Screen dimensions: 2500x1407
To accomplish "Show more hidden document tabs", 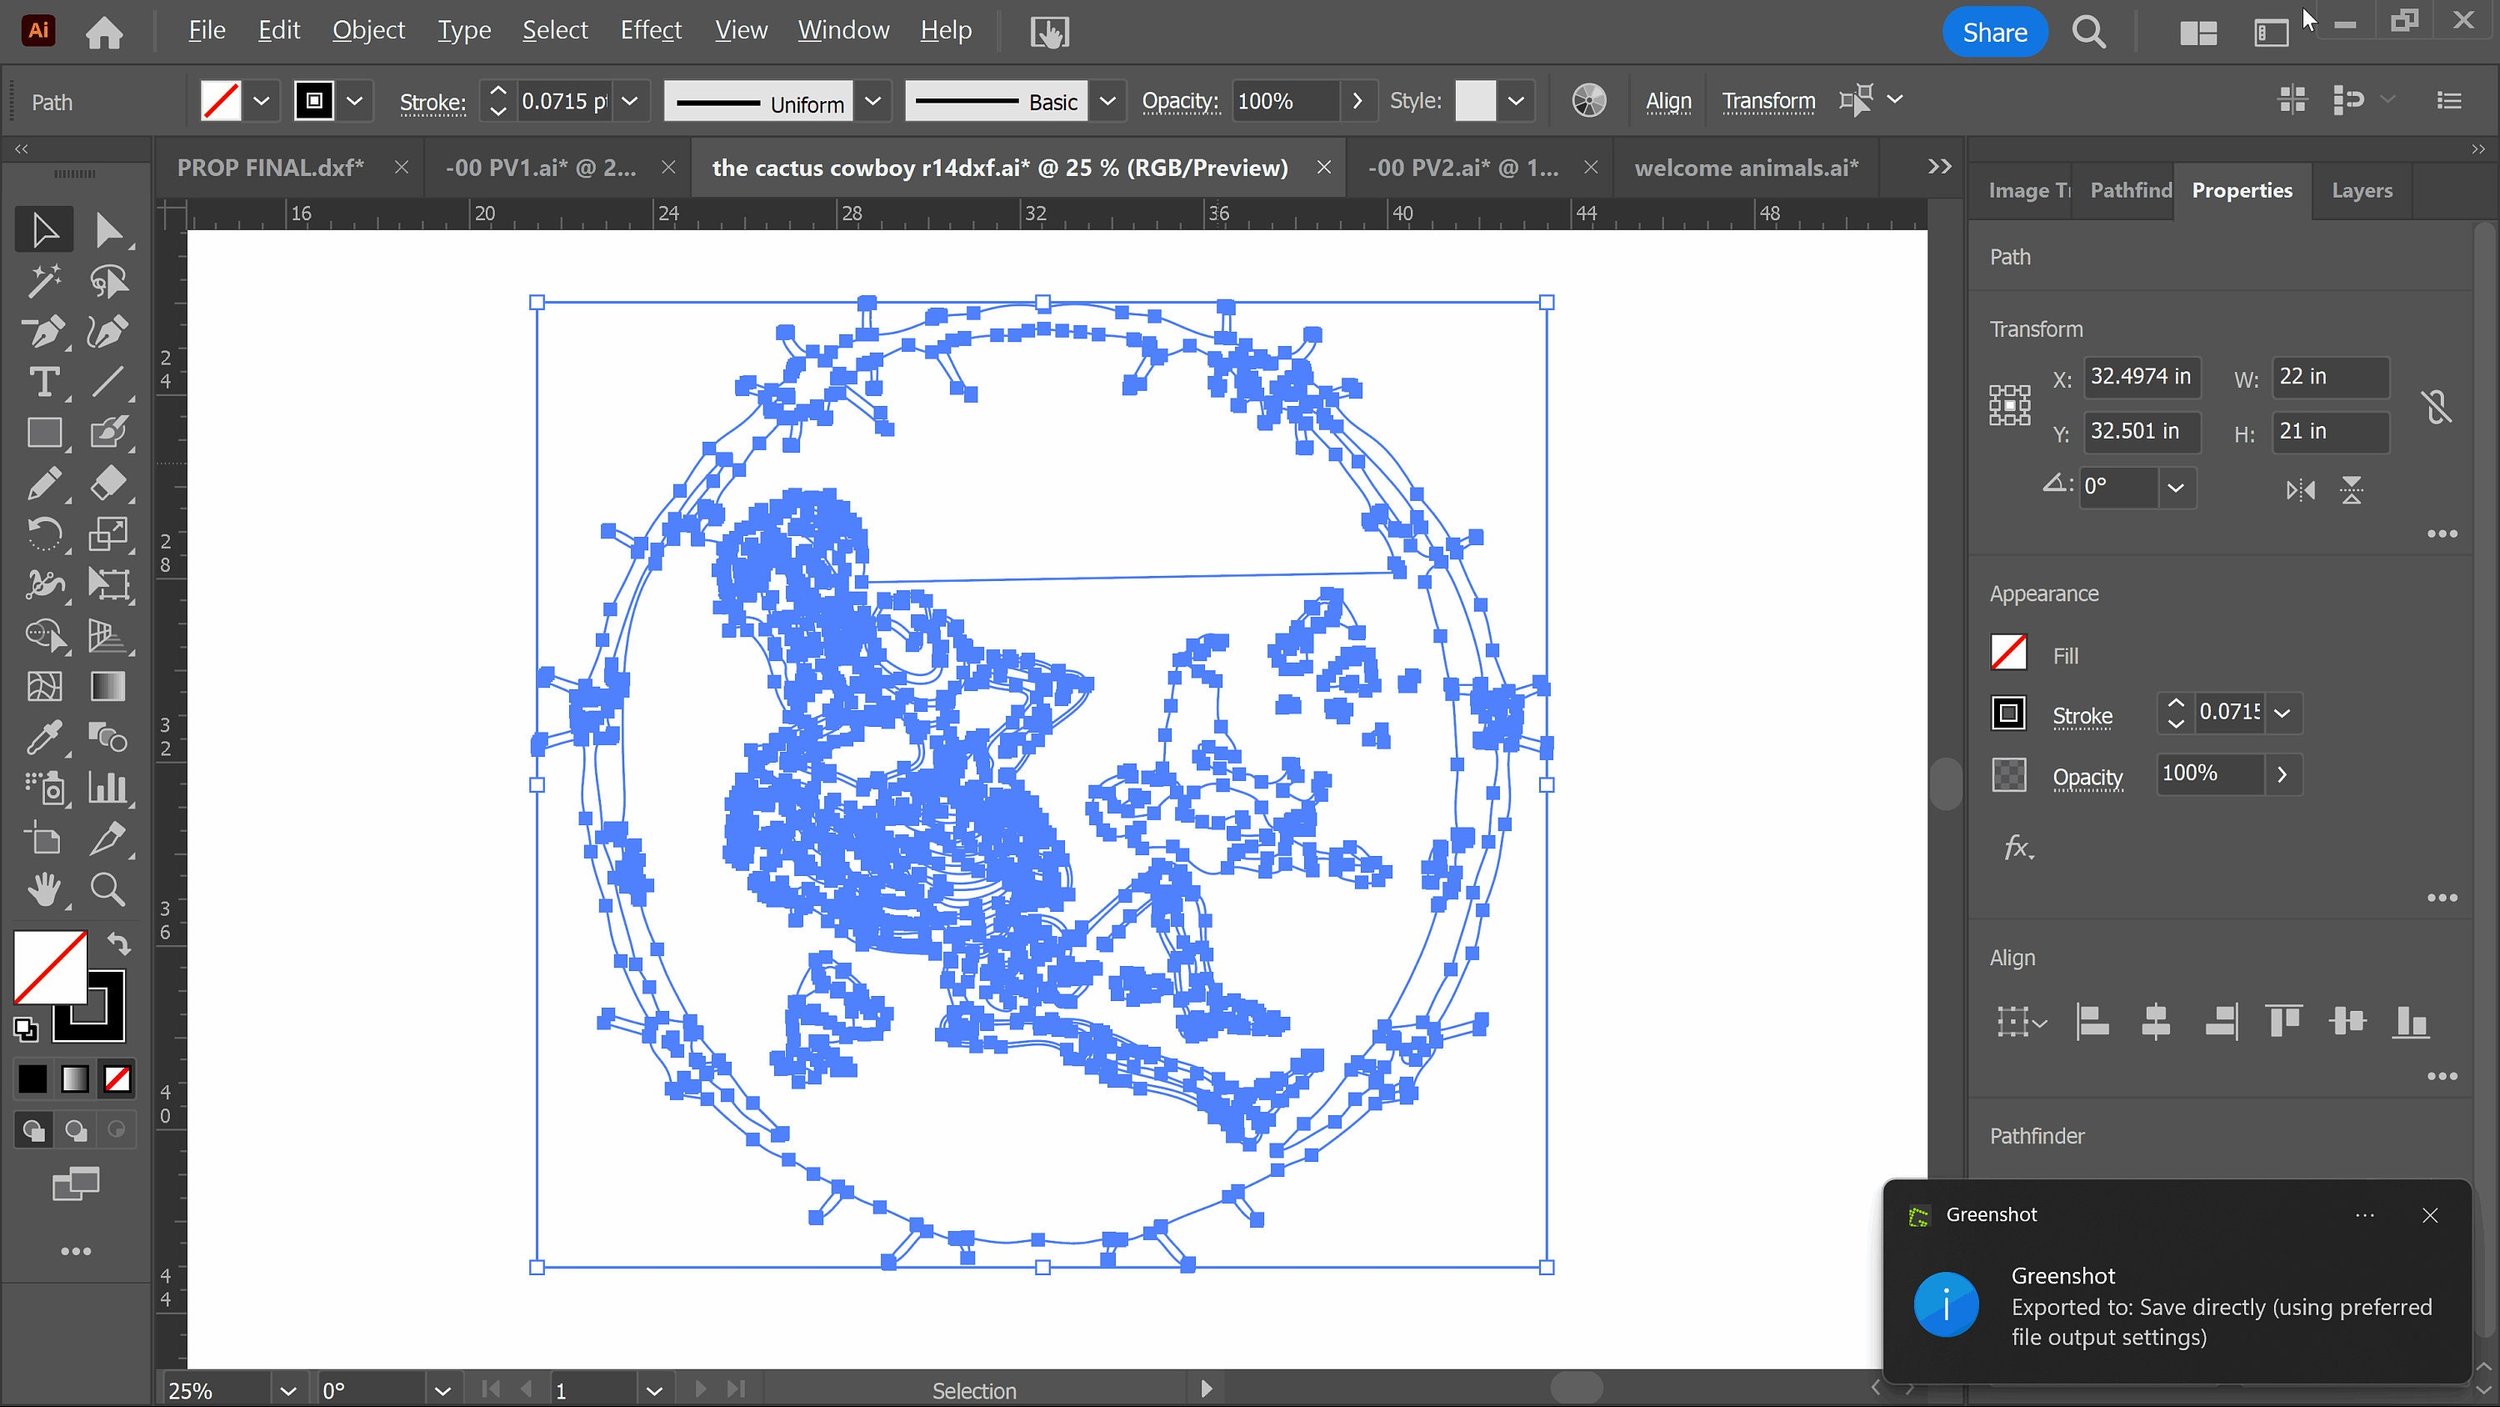I will coord(1939,167).
